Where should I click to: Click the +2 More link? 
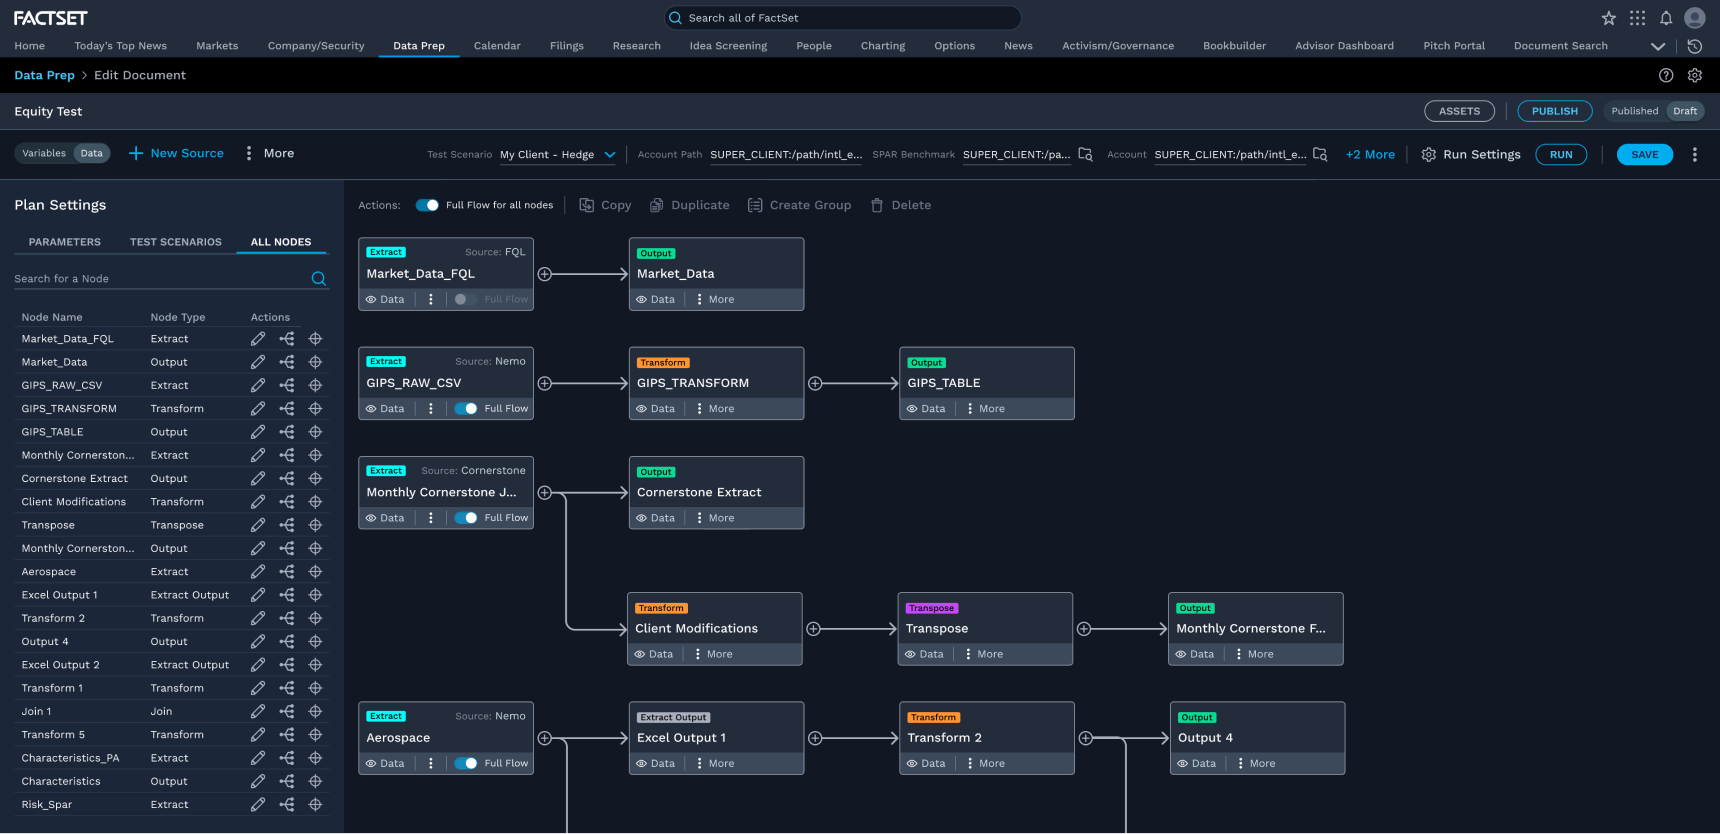coord(1370,154)
